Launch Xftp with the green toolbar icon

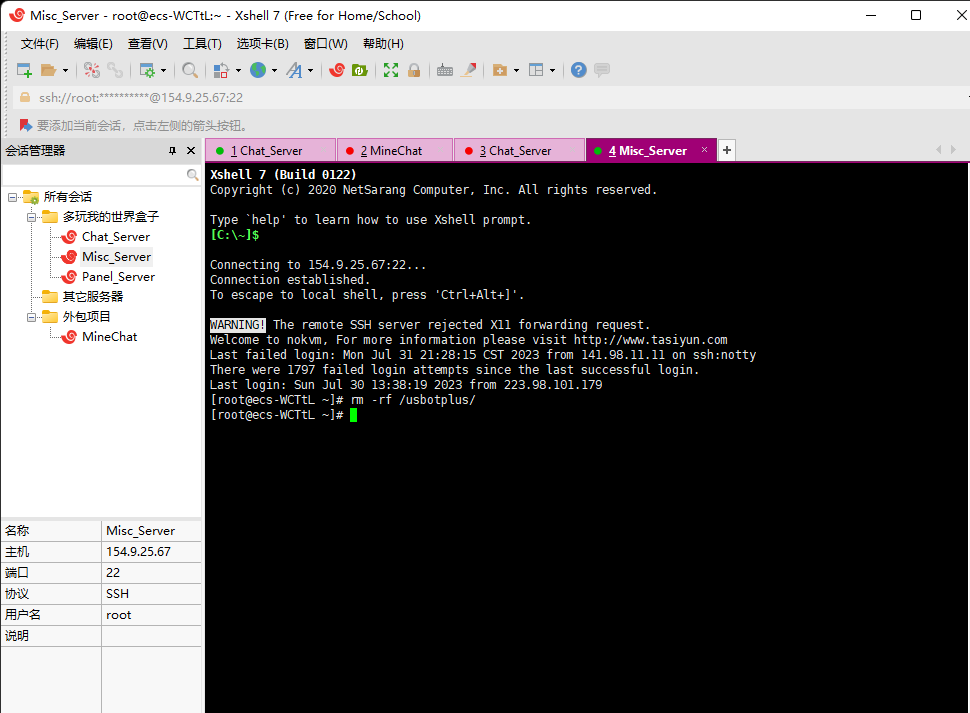[359, 70]
